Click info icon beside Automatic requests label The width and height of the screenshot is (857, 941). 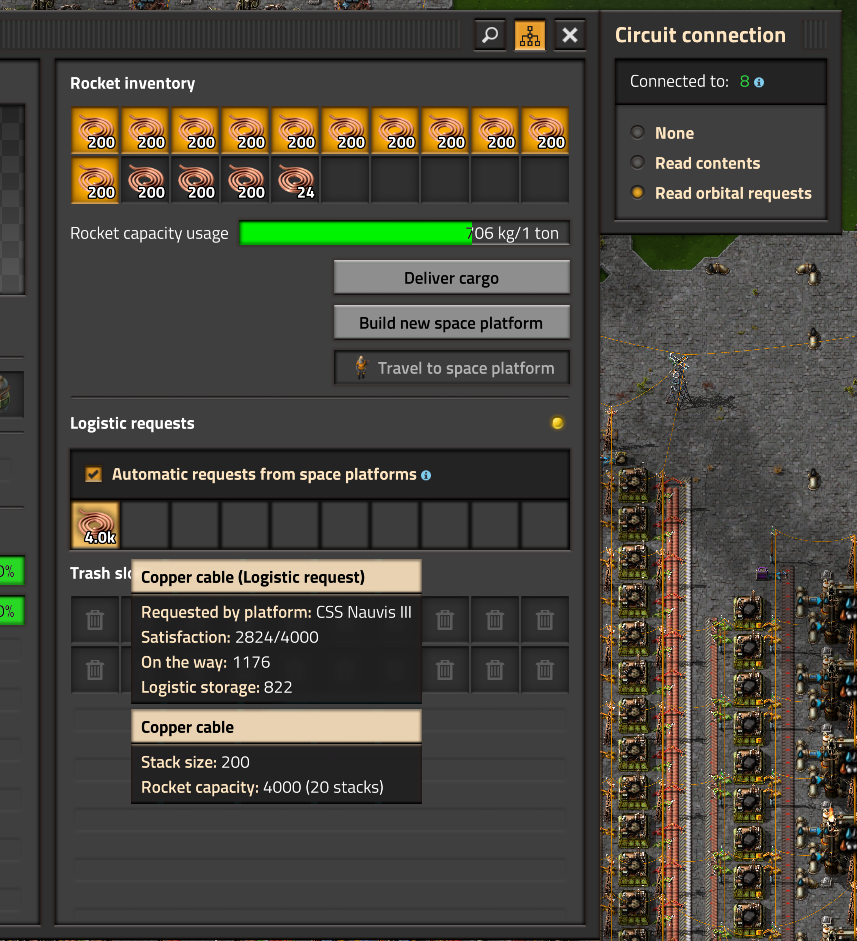pyautogui.click(x=426, y=475)
